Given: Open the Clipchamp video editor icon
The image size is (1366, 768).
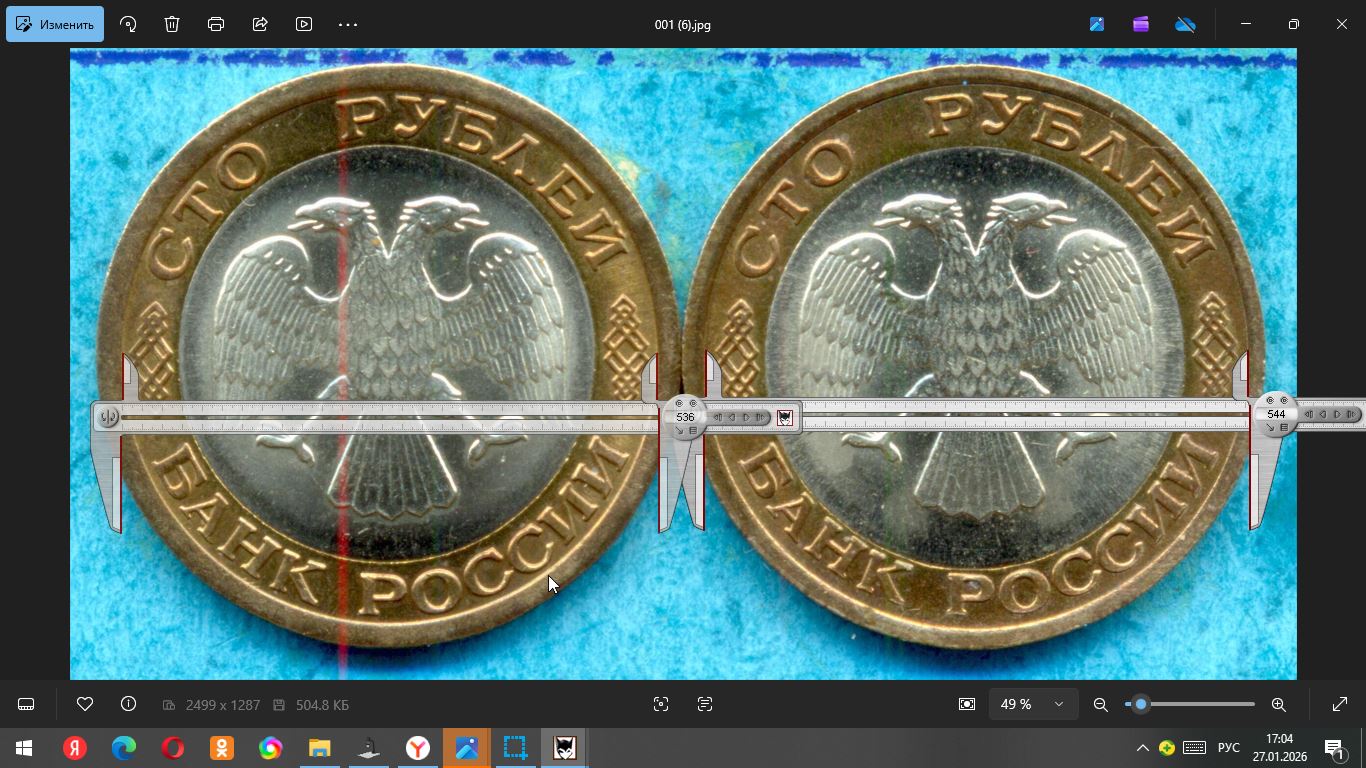Looking at the screenshot, I should 1141,24.
